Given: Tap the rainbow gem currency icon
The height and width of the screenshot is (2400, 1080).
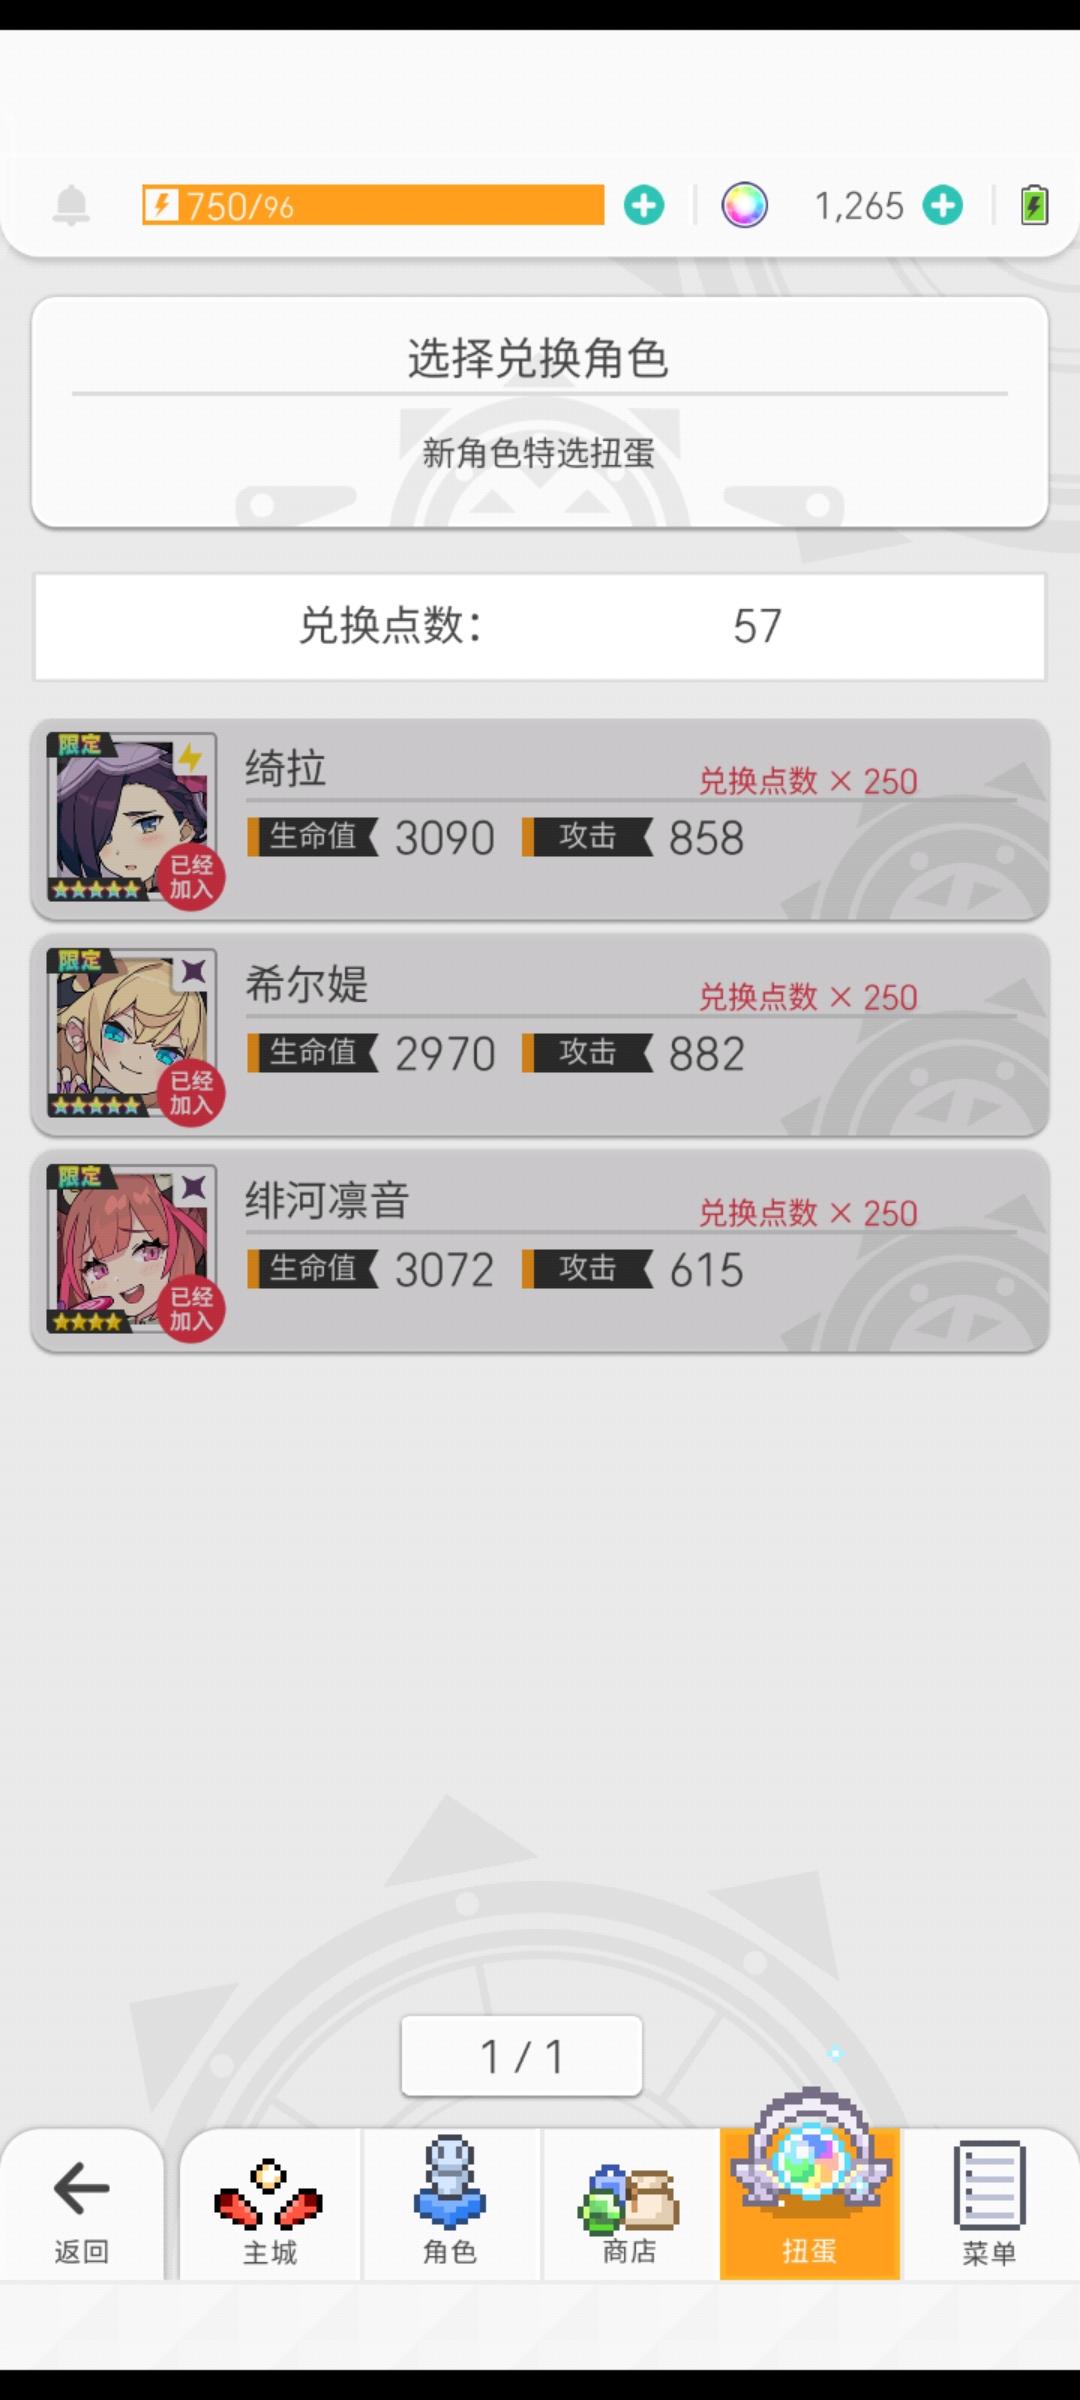Looking at the screenshot, I should click(745, 206).
